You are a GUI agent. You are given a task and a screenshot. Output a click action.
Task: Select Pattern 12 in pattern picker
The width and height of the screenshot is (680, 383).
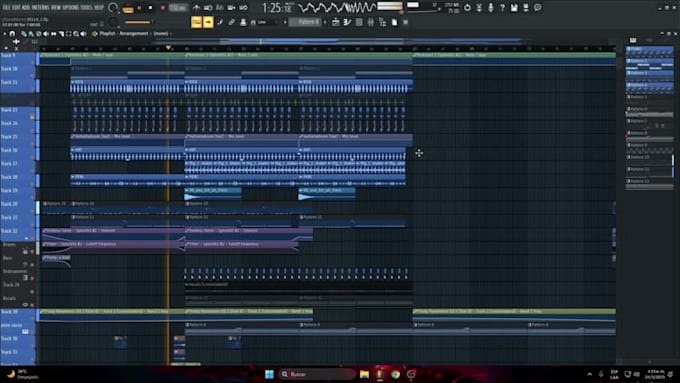tap(649, 184)
